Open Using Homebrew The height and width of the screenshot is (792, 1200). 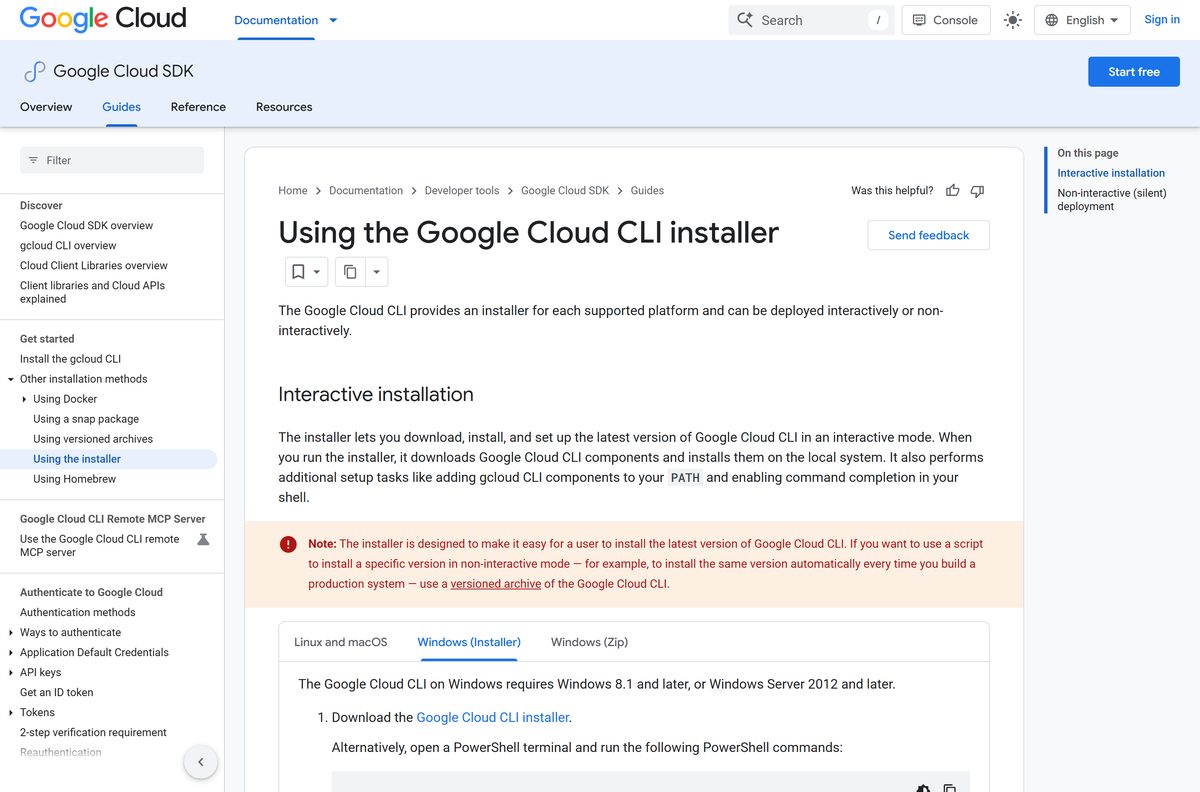75,479
